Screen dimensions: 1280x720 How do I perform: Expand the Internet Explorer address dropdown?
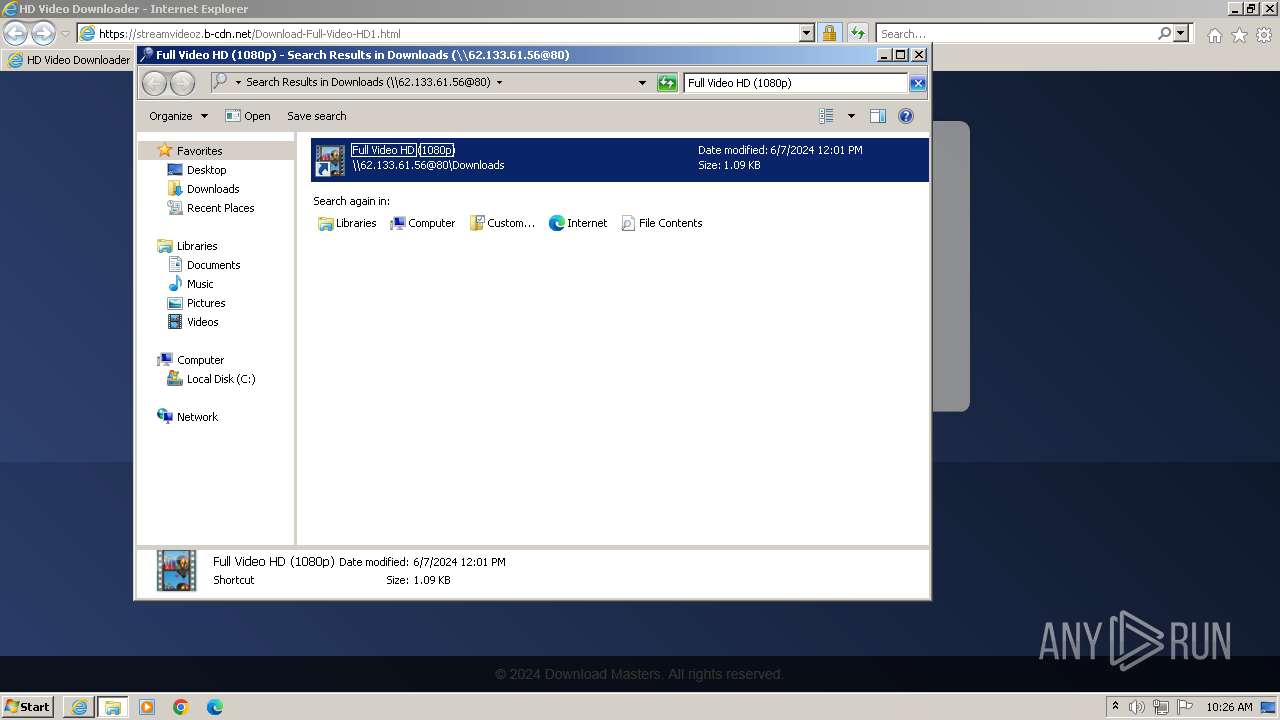(x=807, y=33)
